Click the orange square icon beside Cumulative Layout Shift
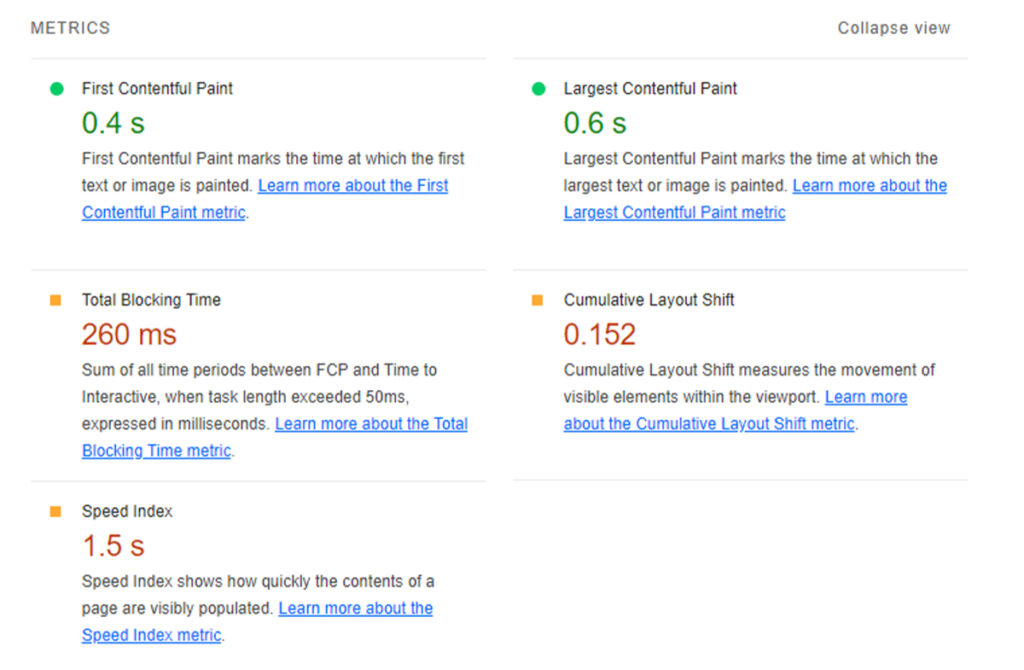This screenshot has height=670, width=1024. 537,299
